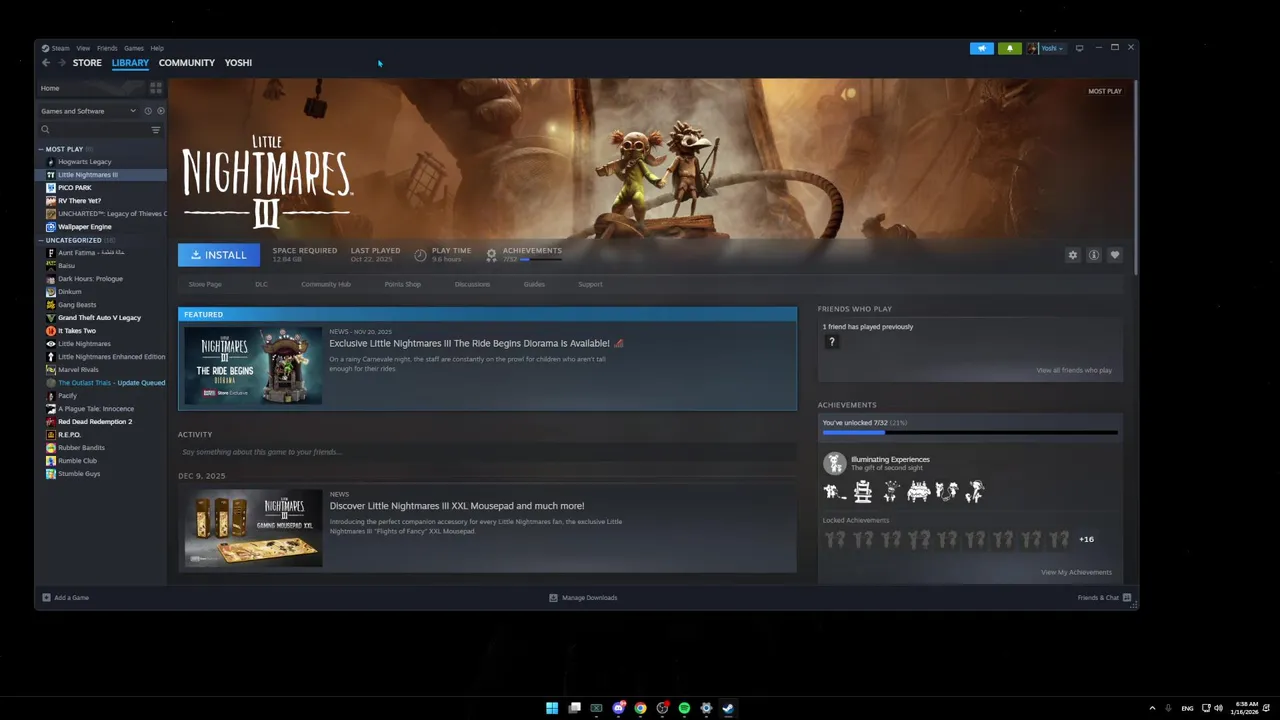The image size is (1280, 720).
Task: Click the activity comment input field
Action: (x=487, y=452)
